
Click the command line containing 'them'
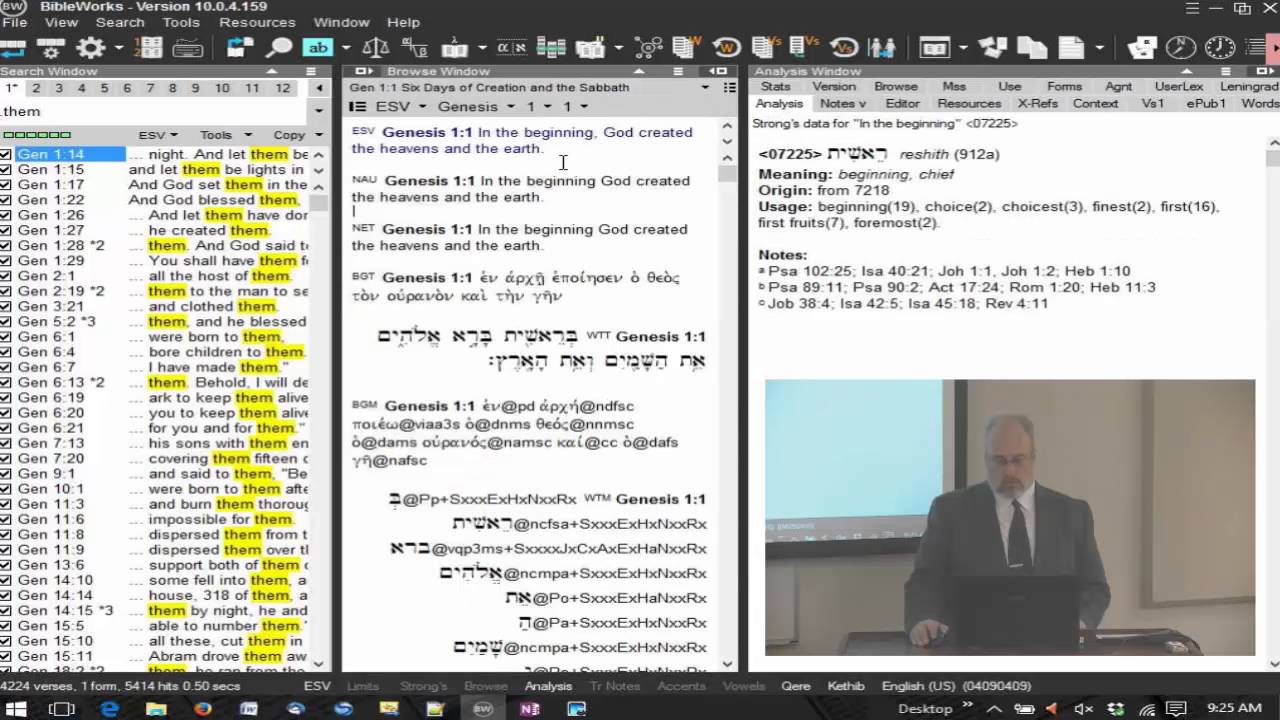155,111
